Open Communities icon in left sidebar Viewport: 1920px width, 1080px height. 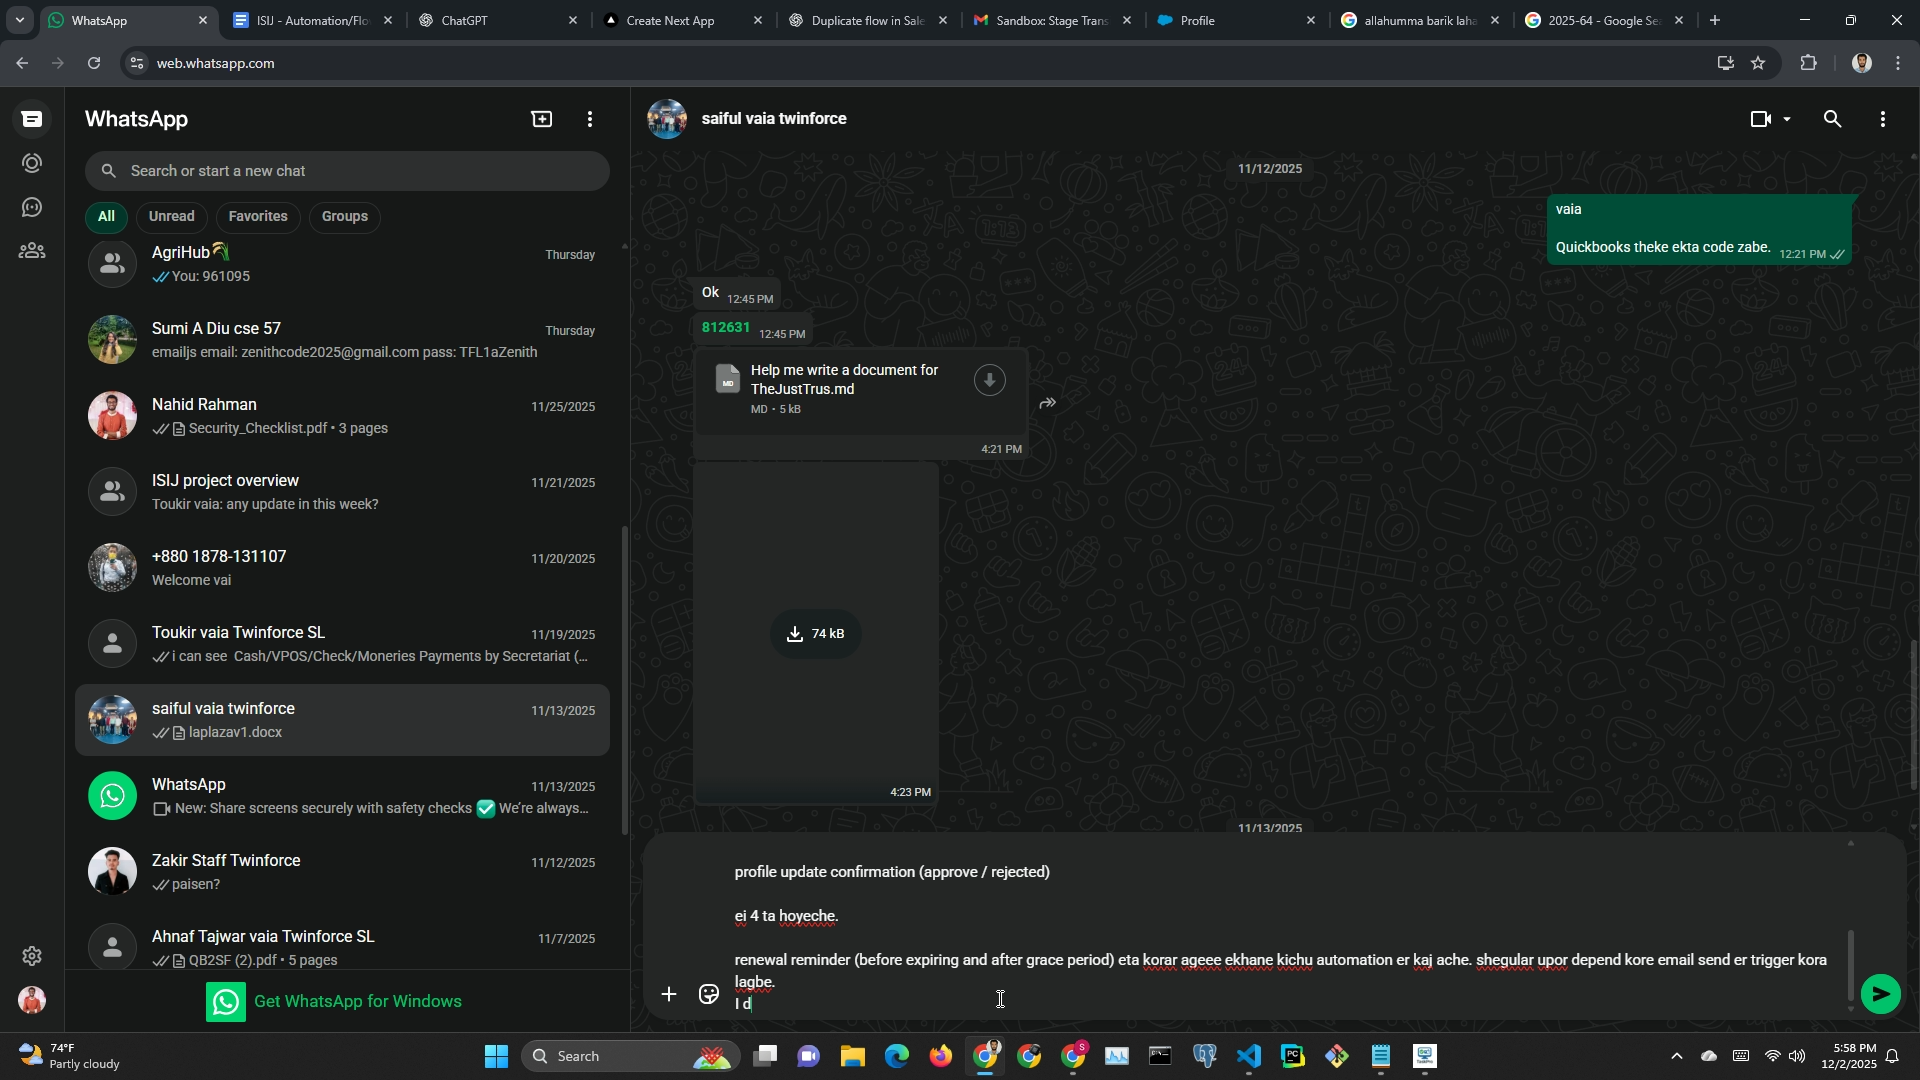32,251
